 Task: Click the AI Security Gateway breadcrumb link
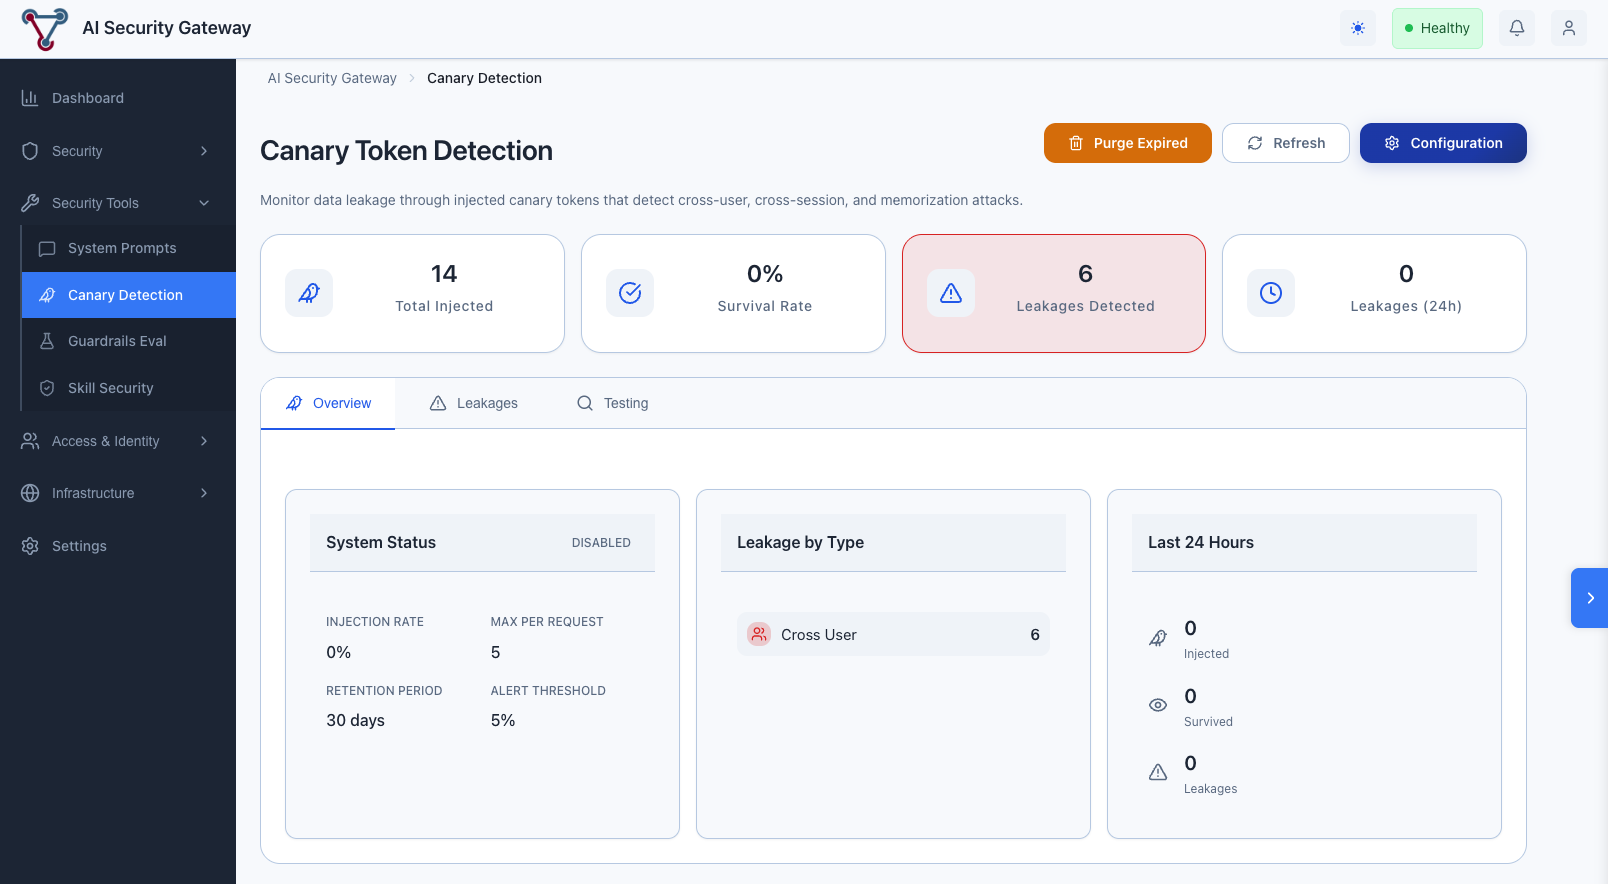point(332,78)
